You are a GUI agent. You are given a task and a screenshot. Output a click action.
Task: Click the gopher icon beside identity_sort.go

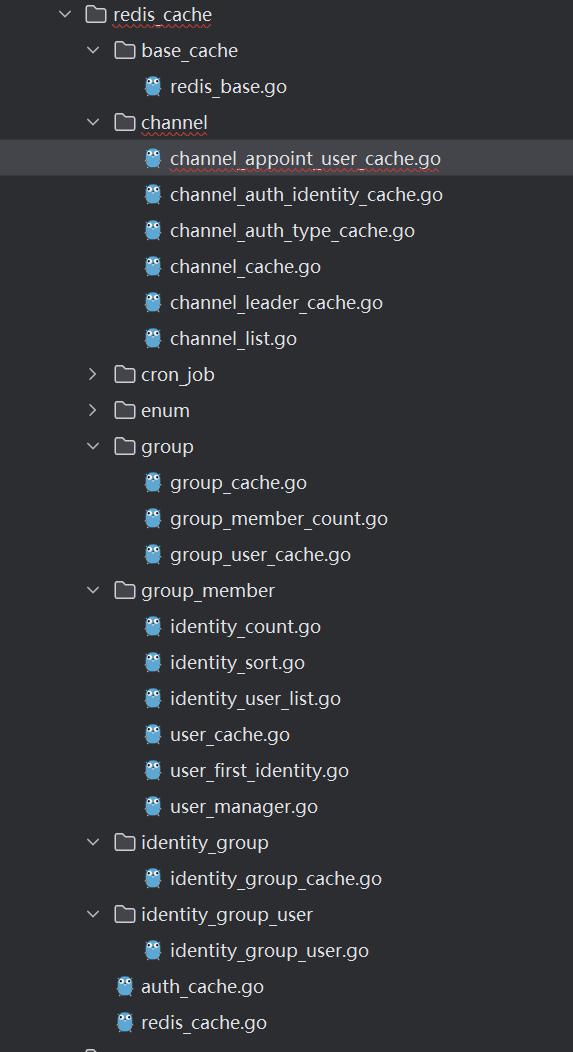[x=153, y=662]
